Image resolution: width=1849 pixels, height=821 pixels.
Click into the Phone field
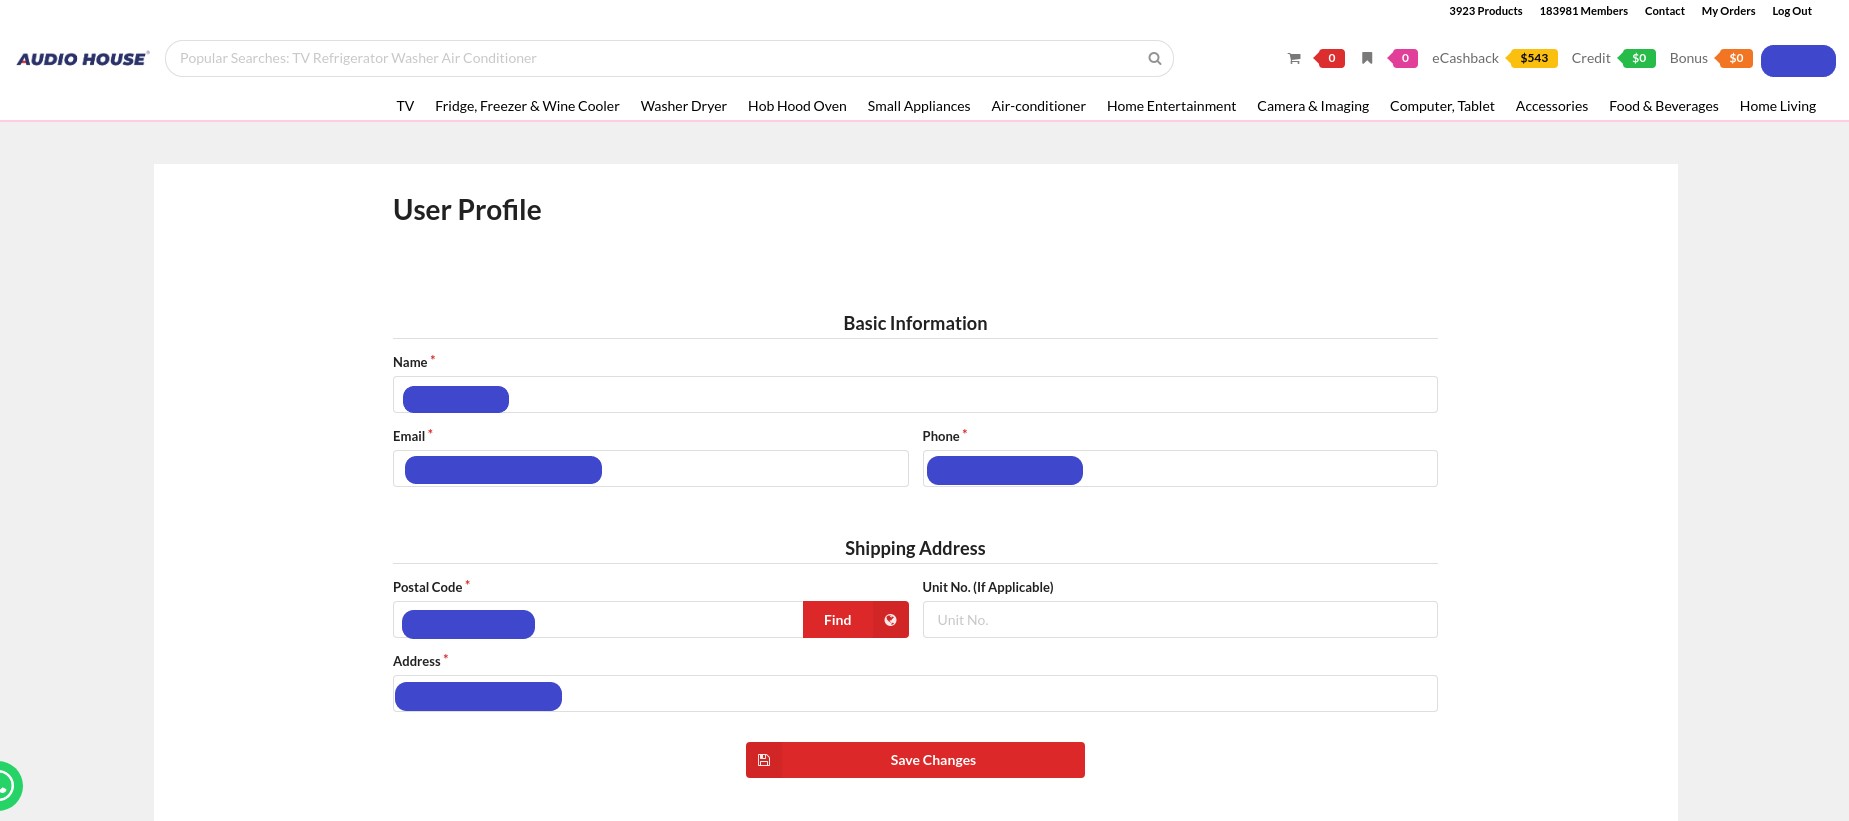point(1180,469)
